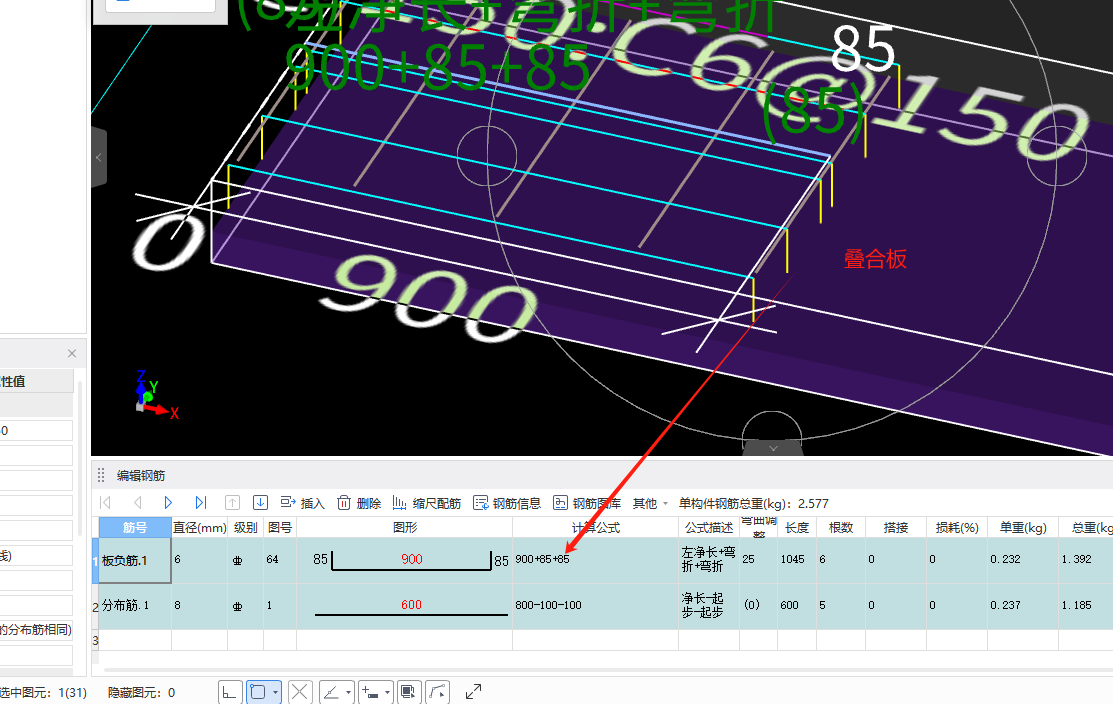Select the 板负筋.1 cell

[x=135, y=561]
